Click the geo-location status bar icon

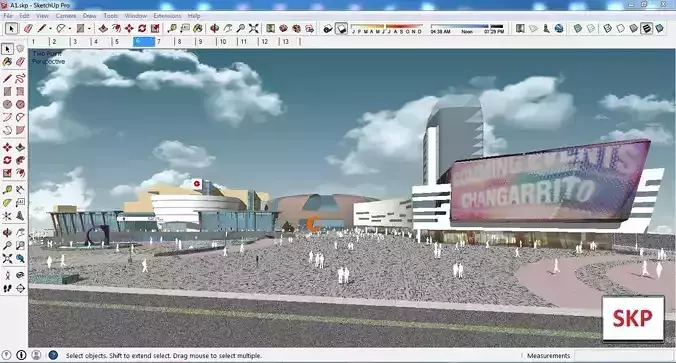point(6,355)
